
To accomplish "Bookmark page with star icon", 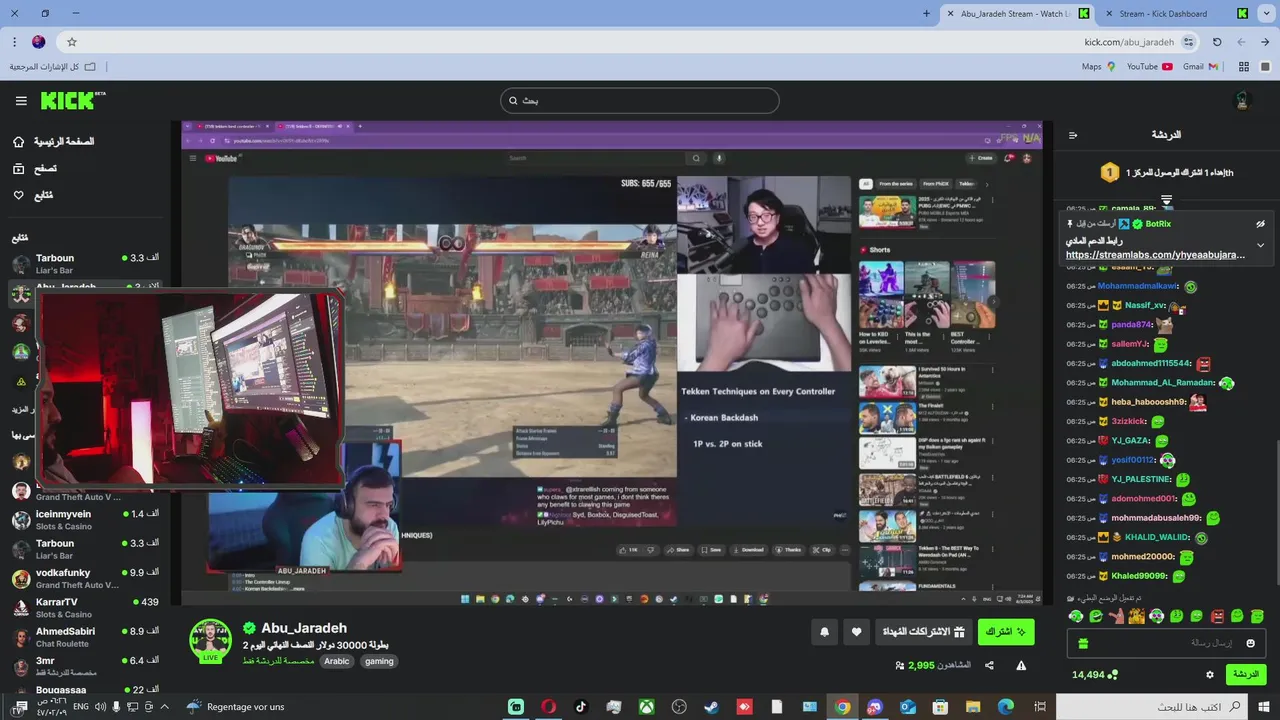I will click(72, 42).
